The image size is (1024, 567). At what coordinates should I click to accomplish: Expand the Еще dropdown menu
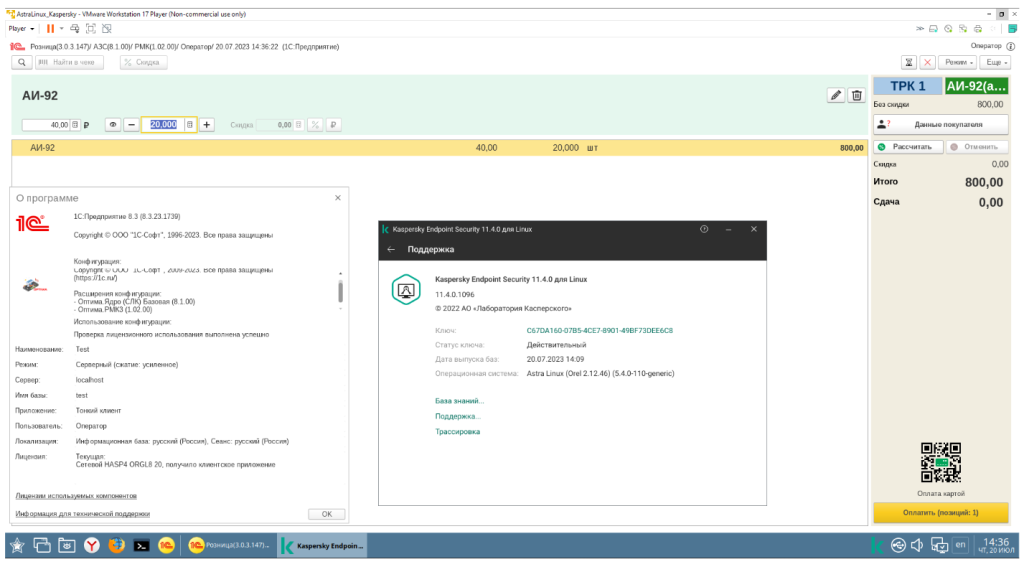click(995, 62)
